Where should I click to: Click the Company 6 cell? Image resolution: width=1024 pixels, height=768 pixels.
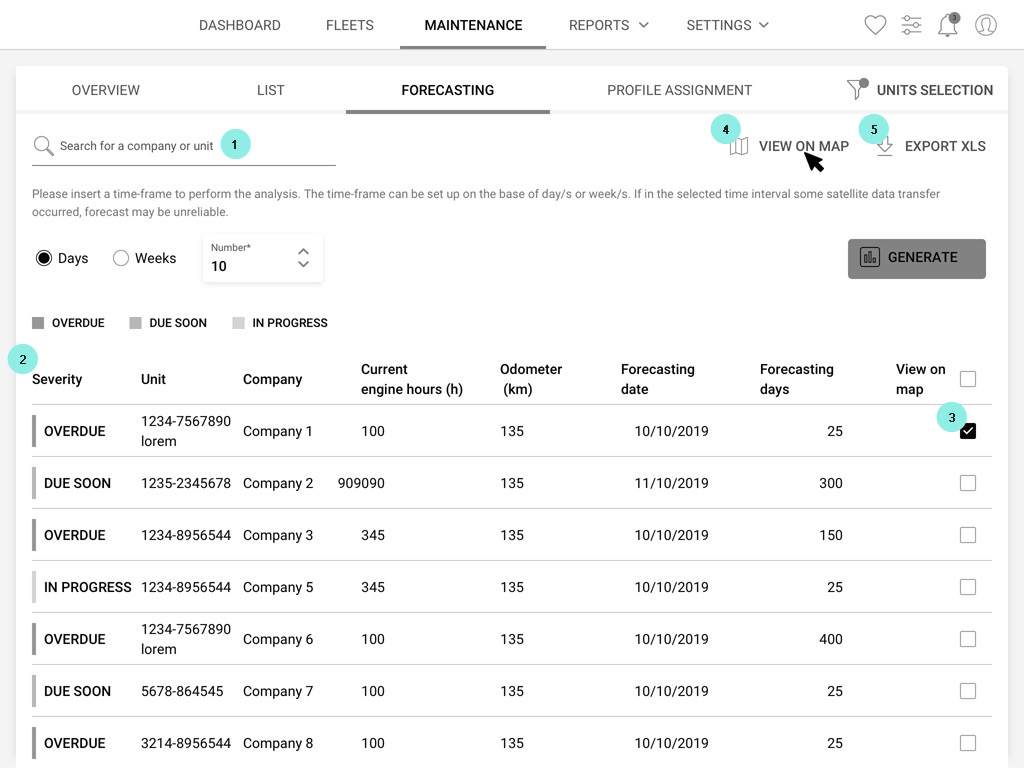278,639
